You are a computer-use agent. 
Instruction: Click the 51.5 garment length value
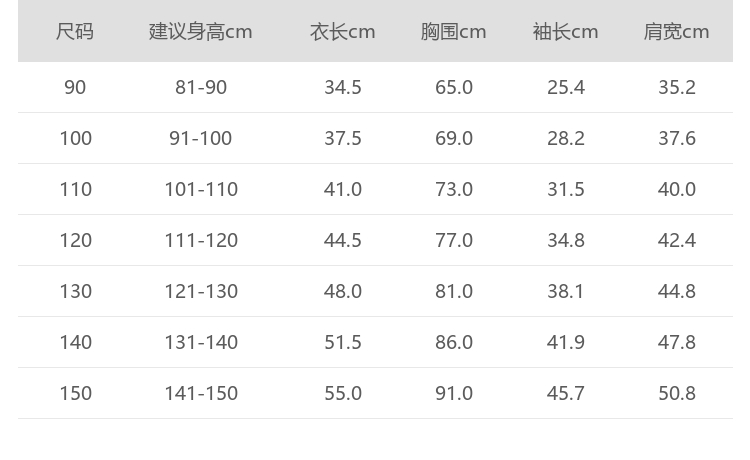(x=343, y=342)
